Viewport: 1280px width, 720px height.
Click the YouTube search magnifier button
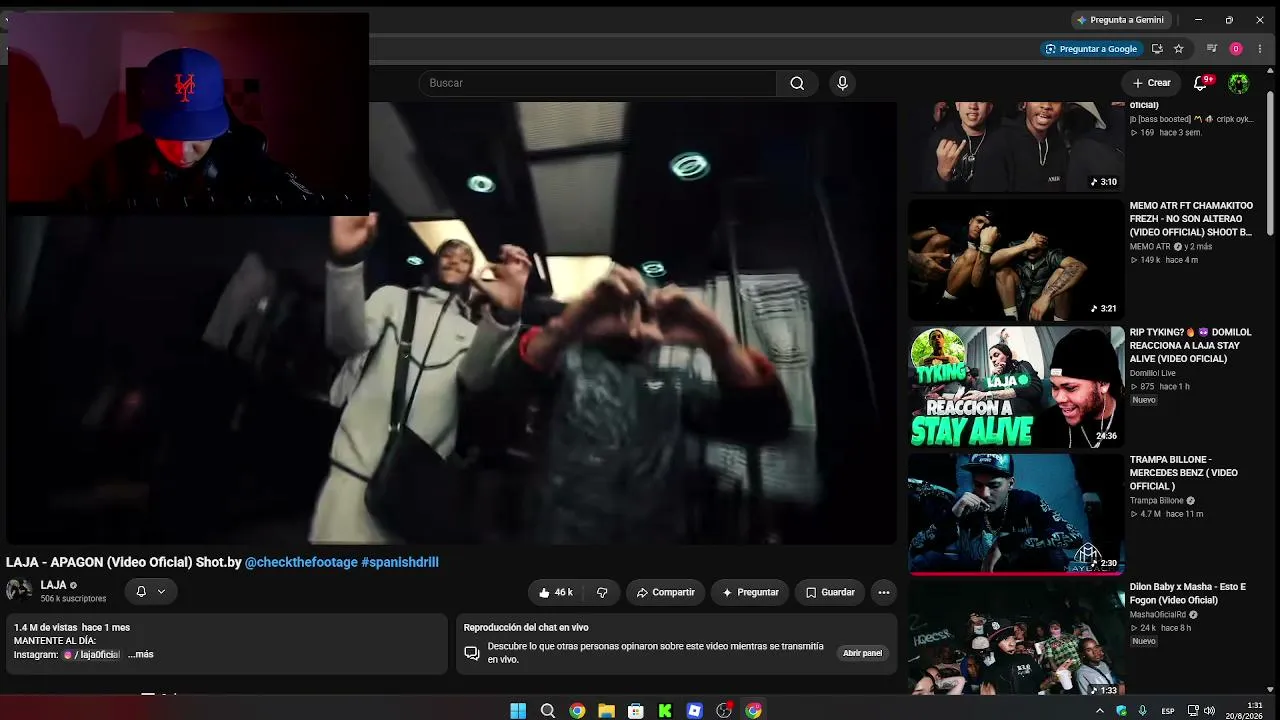797,83
